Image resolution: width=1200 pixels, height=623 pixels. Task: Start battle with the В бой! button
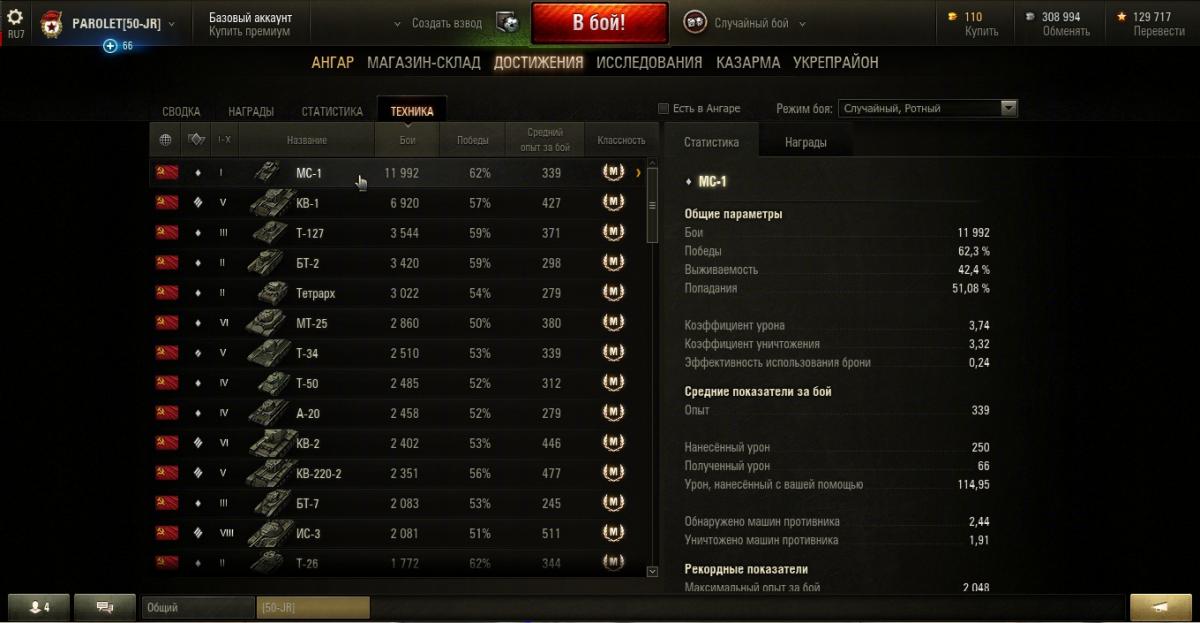pos(600,23)
